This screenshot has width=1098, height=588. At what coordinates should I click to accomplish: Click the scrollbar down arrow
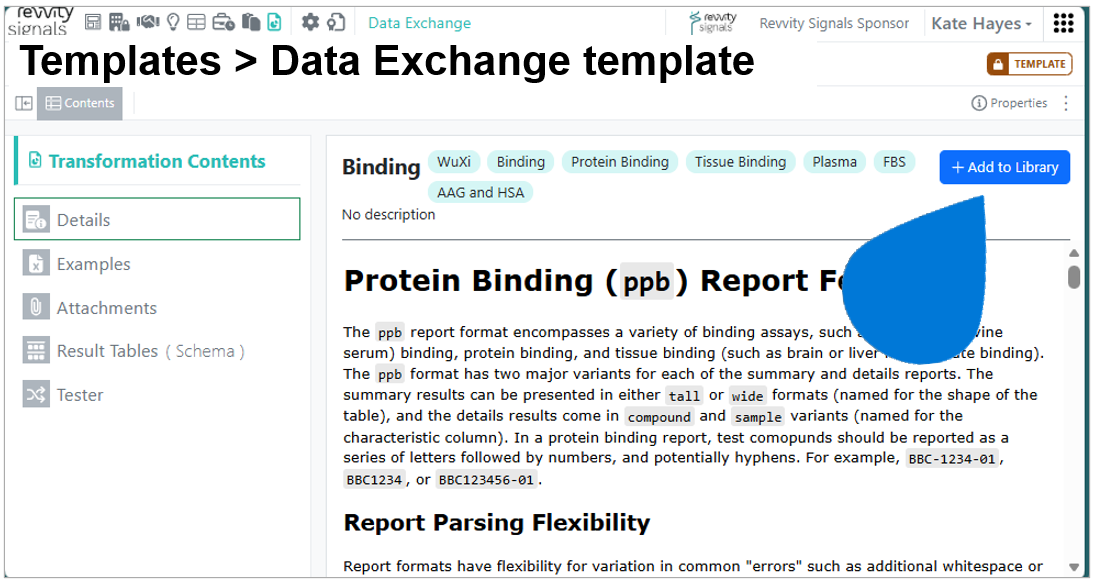point(1073,567)
